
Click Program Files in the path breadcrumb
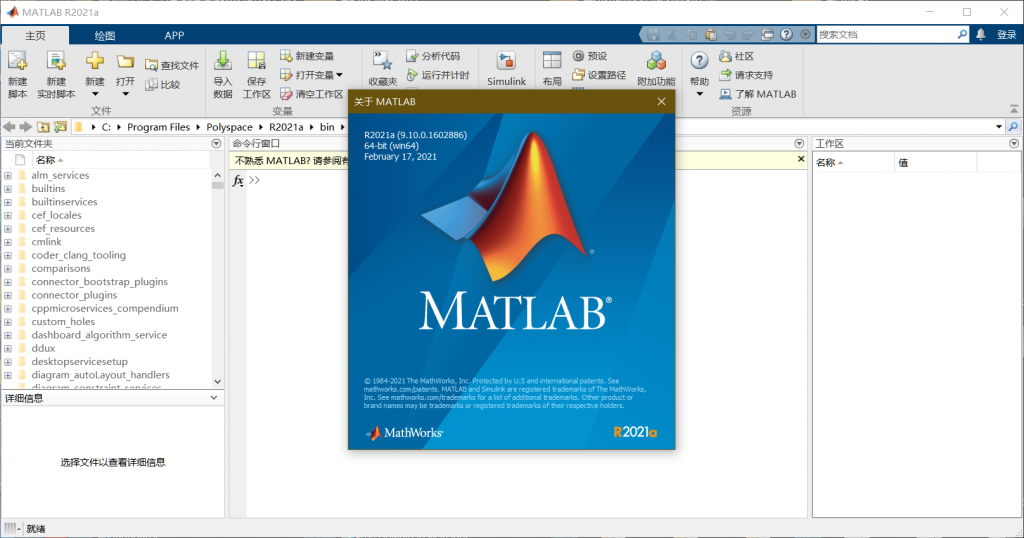click(x=158, y=127)
